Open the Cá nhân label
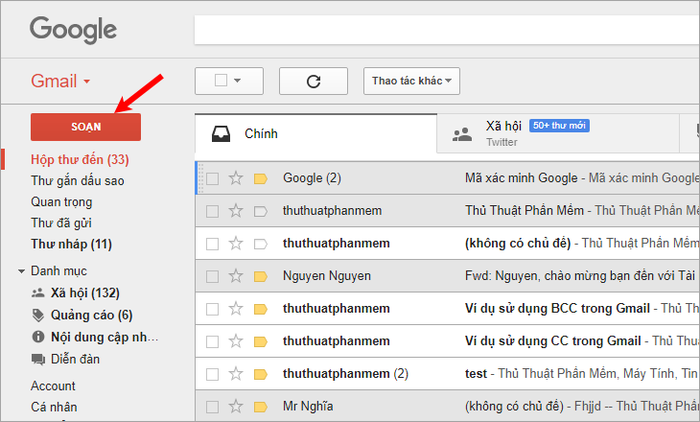The image size is (700, 422). coord(54,407)
